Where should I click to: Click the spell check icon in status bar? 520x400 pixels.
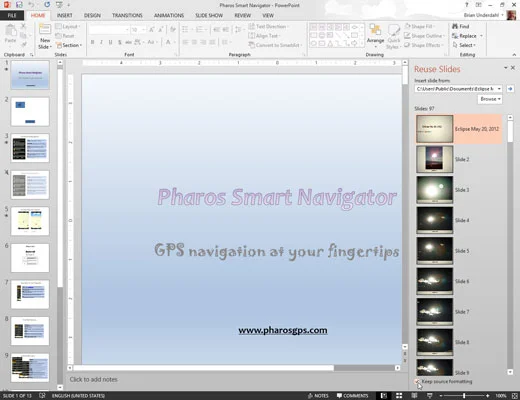coord(42,395)
